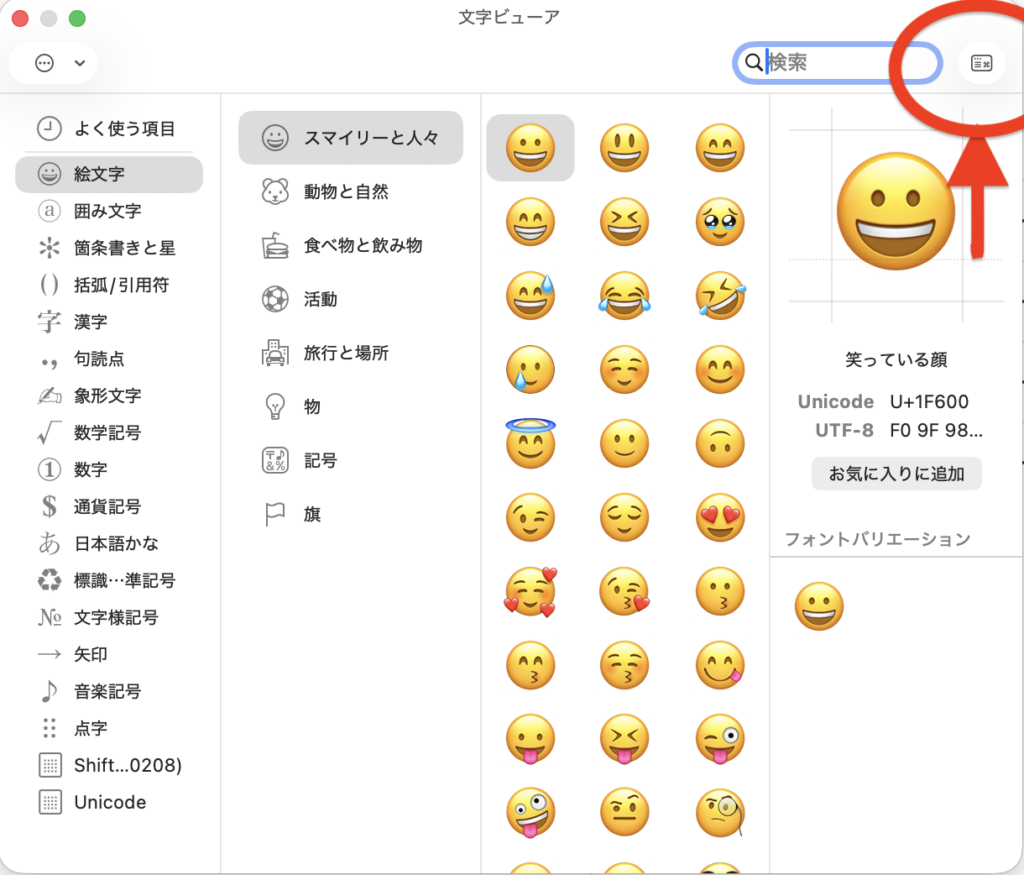The height and width of the screenshot is (875, 1024).
Task: Select 食べ物と飲み物 emoji subcategory
Action: (362, 245)
